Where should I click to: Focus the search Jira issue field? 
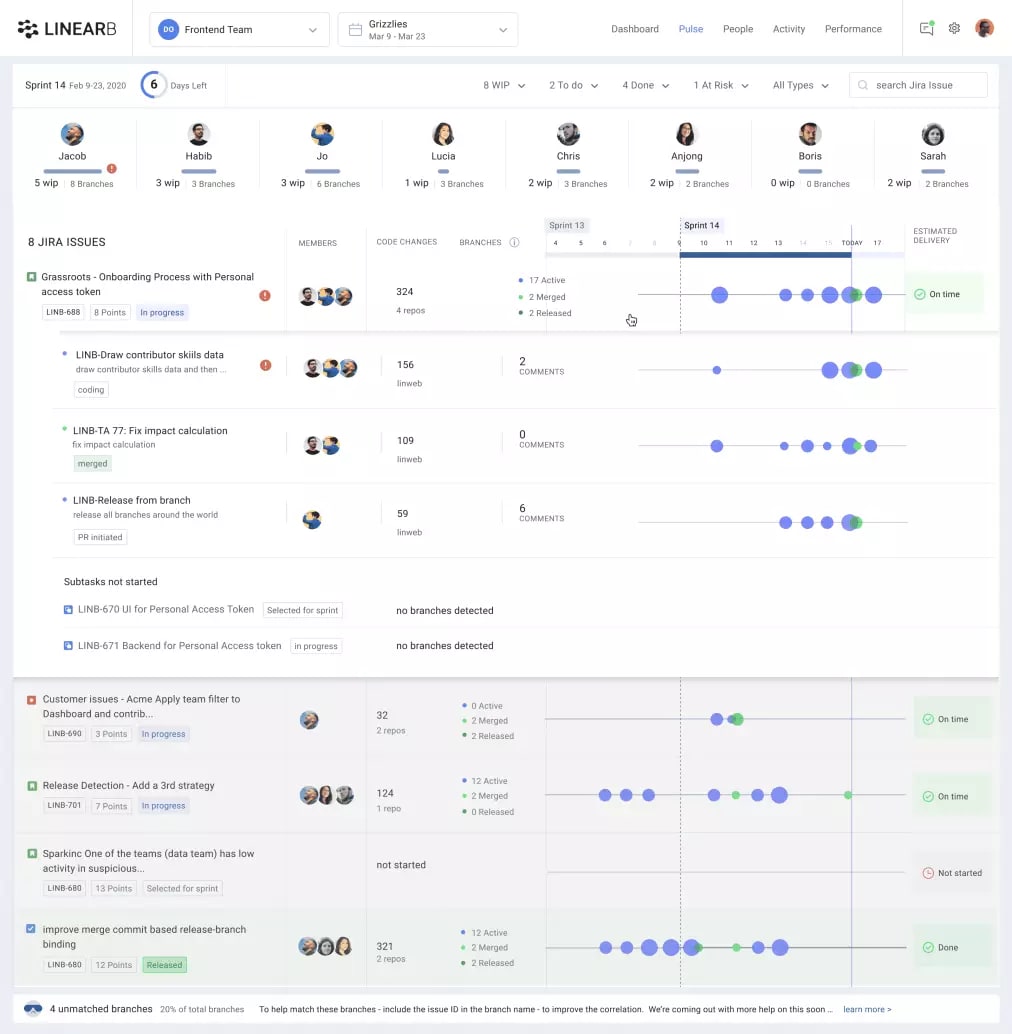click(x=918, y=85)
